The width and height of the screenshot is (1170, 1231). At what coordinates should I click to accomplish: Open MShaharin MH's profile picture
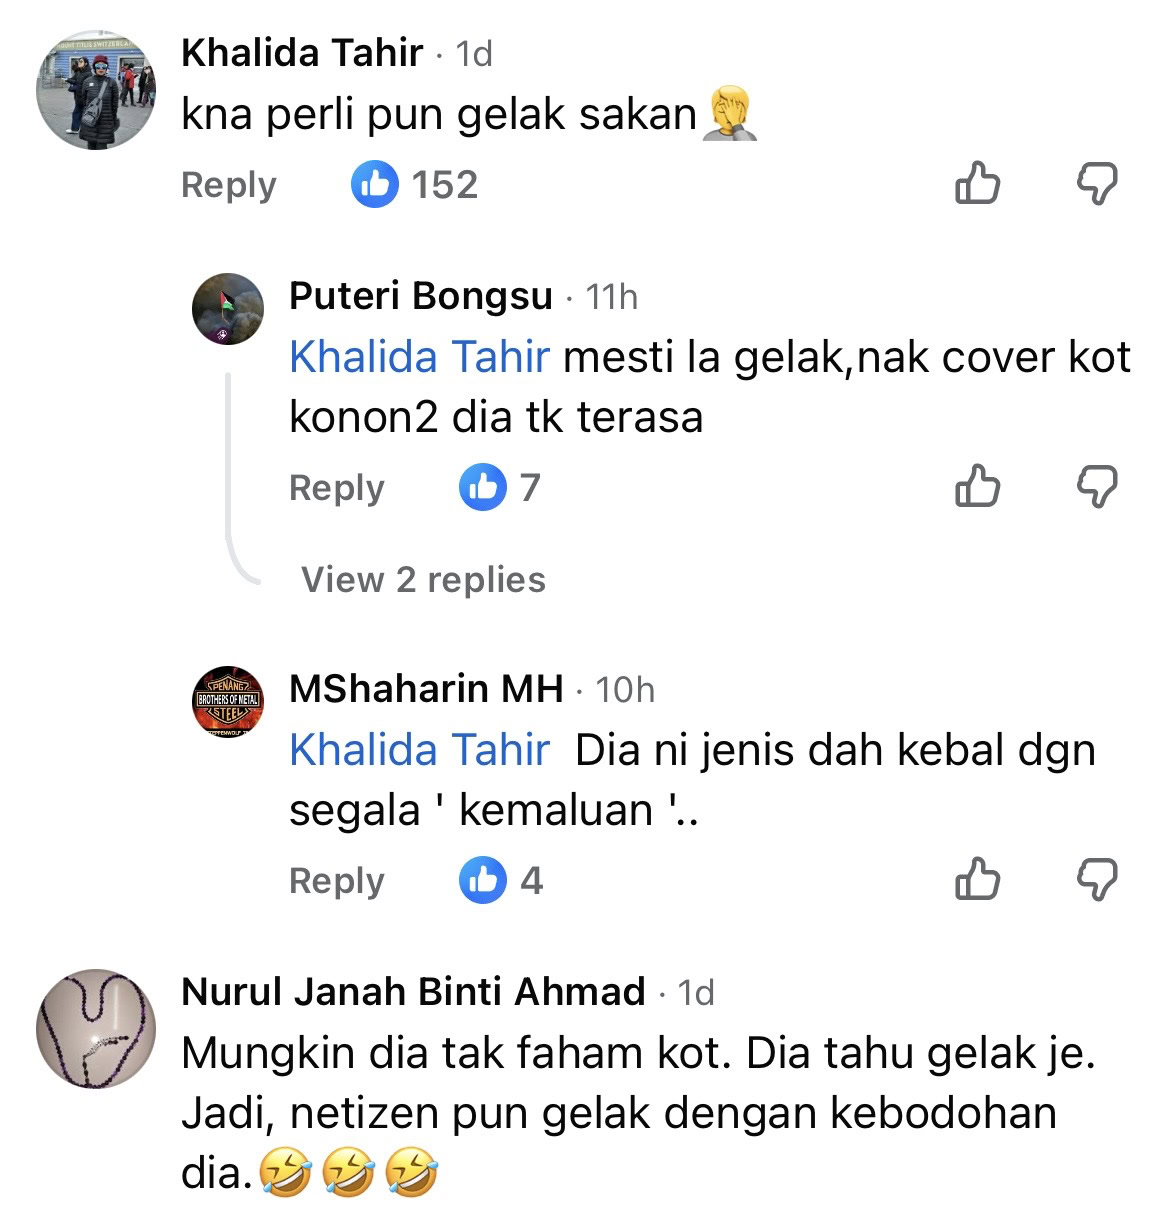[228, 702]
